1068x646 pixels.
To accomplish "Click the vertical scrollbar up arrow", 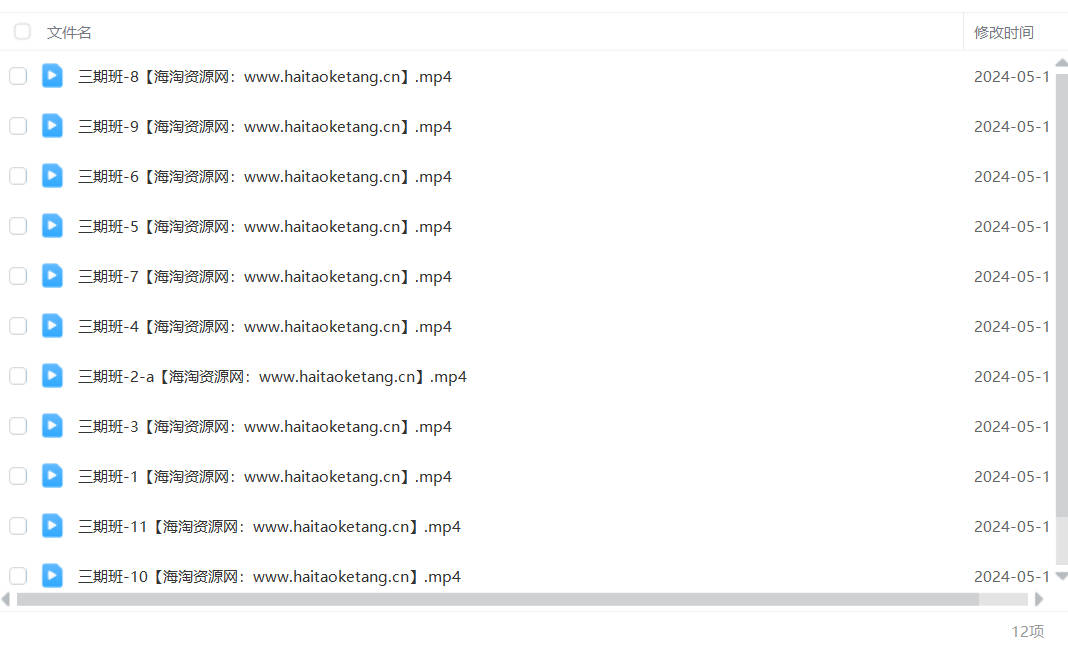I will 1061,63.
